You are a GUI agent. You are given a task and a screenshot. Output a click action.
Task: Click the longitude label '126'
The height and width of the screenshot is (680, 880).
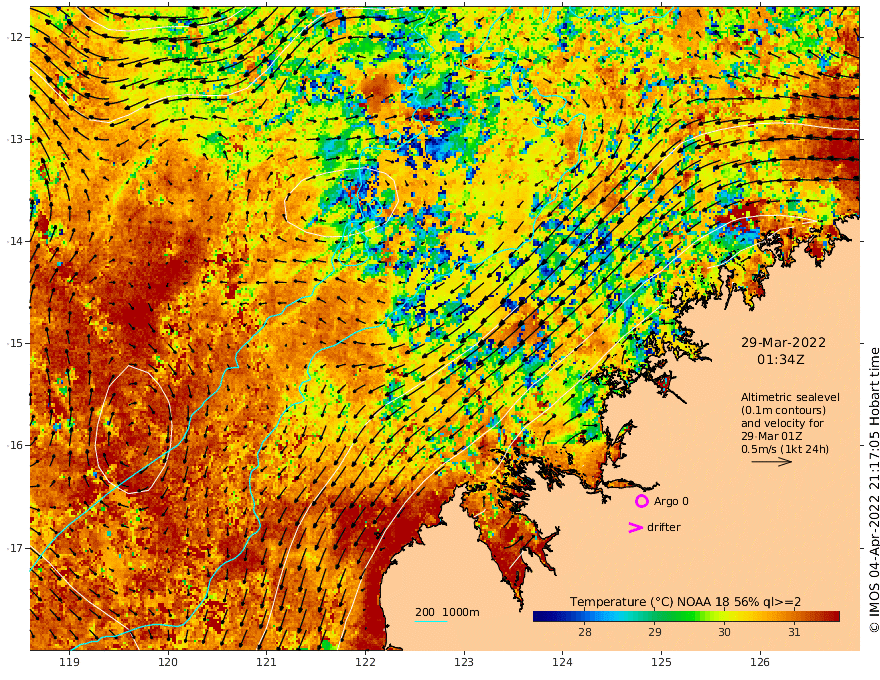(760, 663)
